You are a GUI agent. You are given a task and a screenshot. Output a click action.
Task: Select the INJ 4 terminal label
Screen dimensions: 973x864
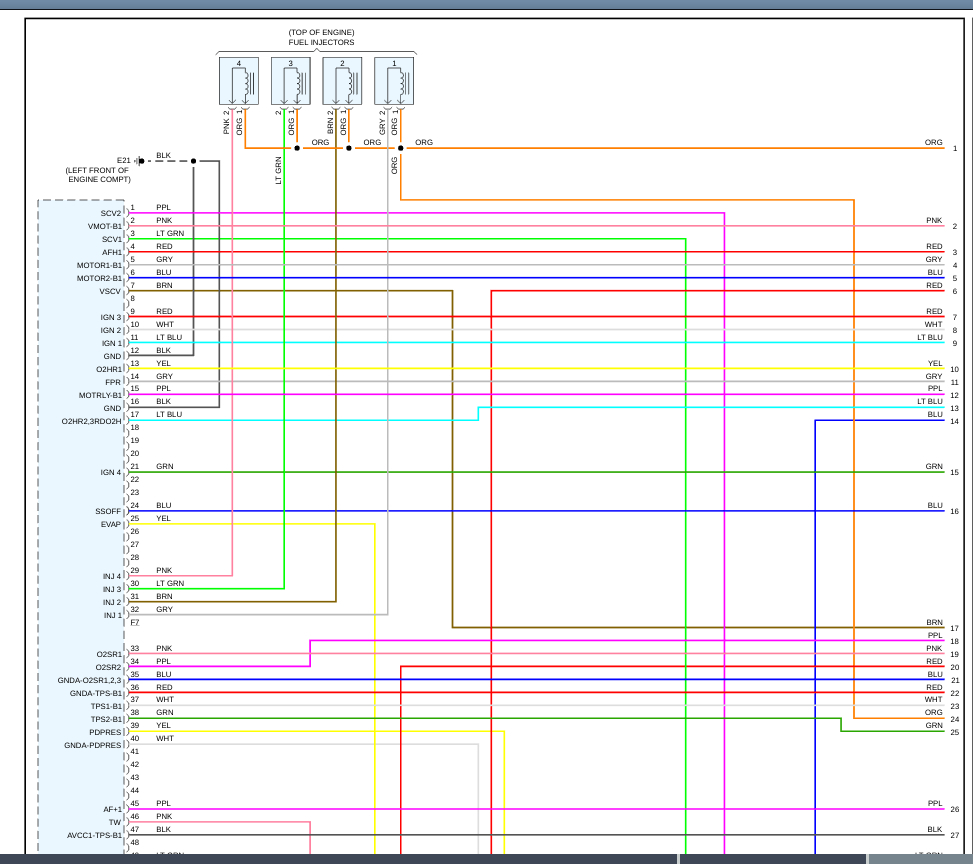click(111, 576)
